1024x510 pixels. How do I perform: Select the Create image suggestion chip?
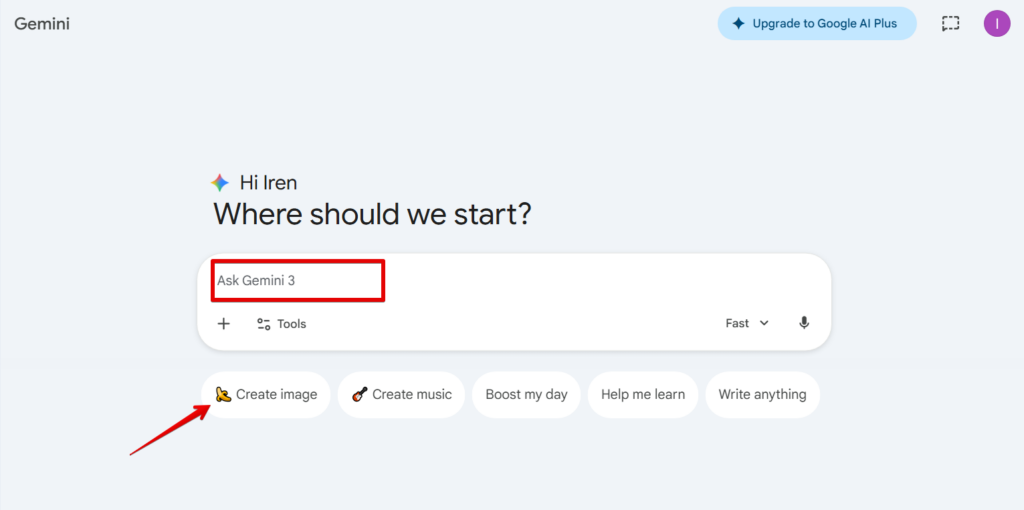click(x=266, y=394)
